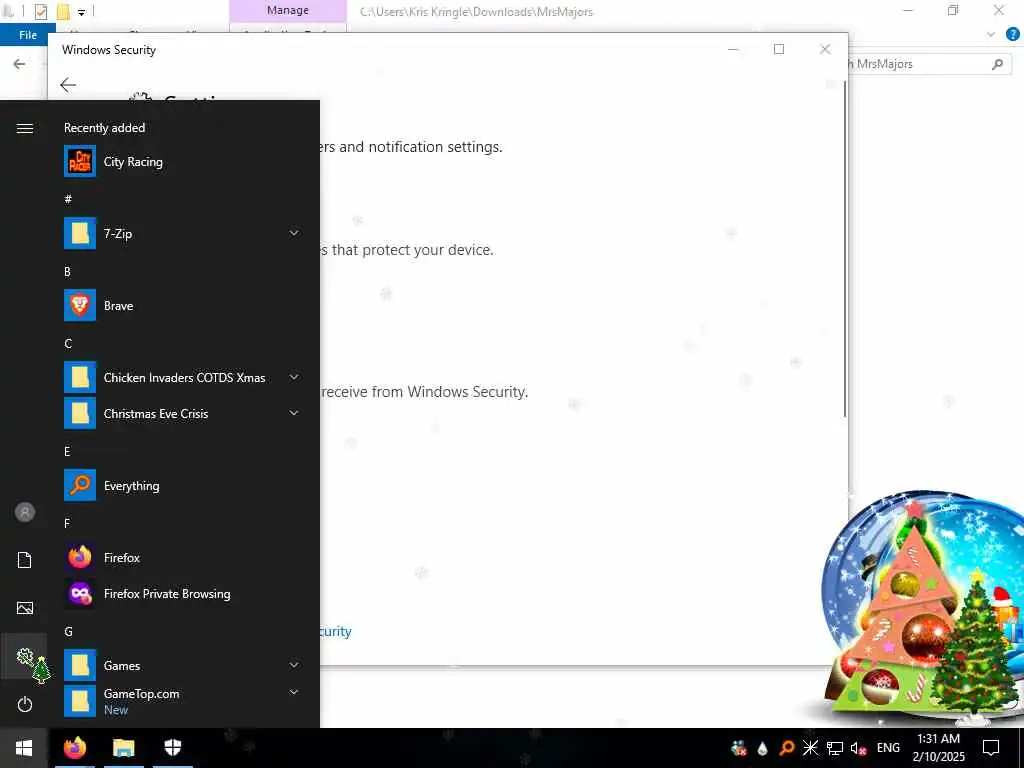Select the Manage tab in Explorer
The height and width of the screenshot is (768, 1024).
point(287,10)
